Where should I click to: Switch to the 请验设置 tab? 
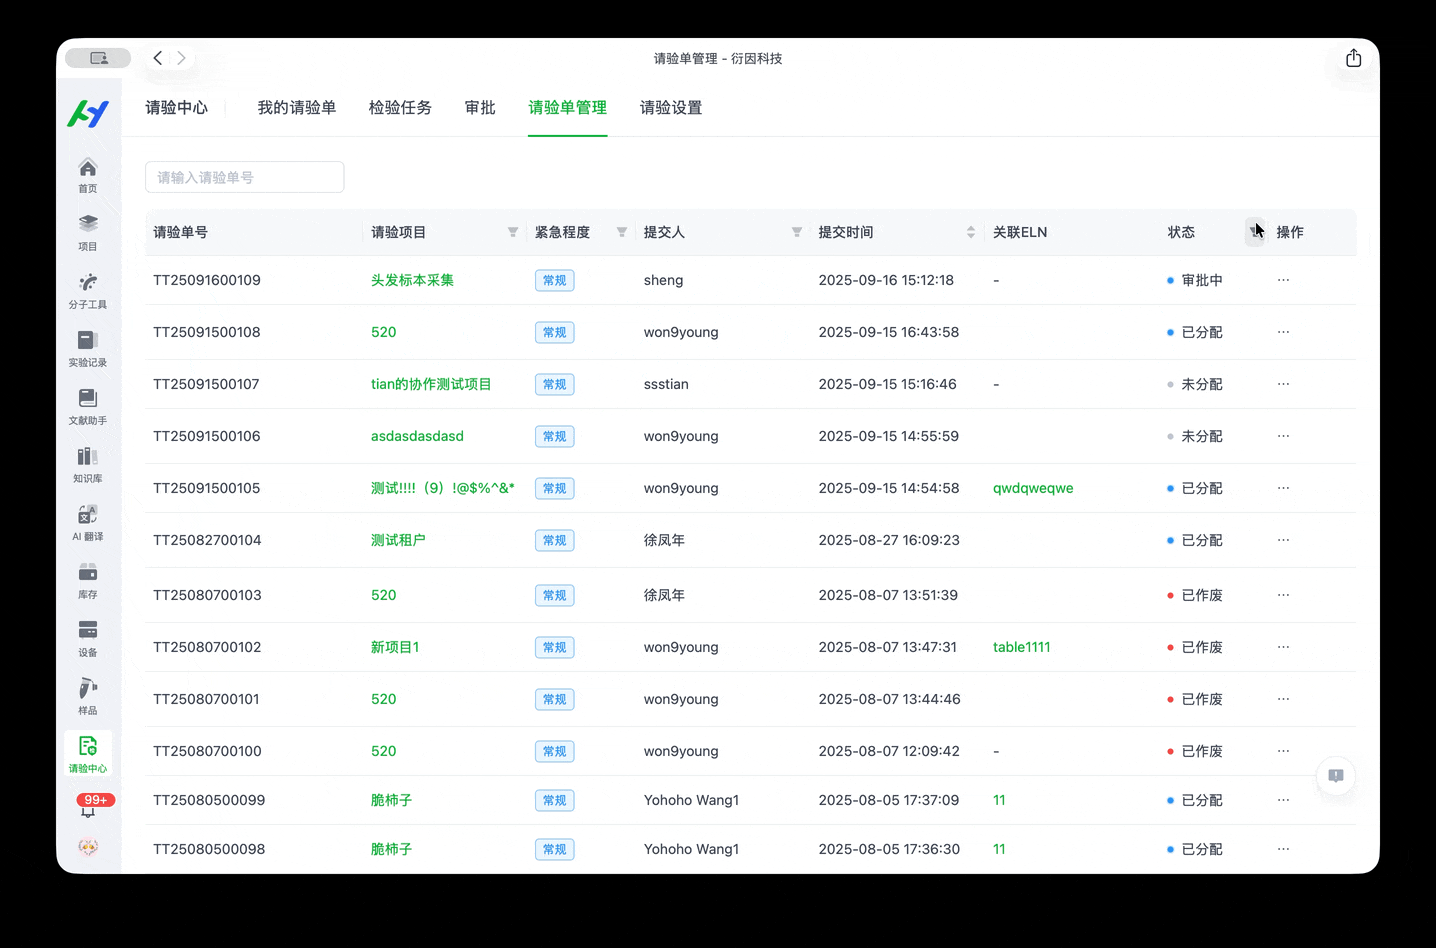(671, 108)
